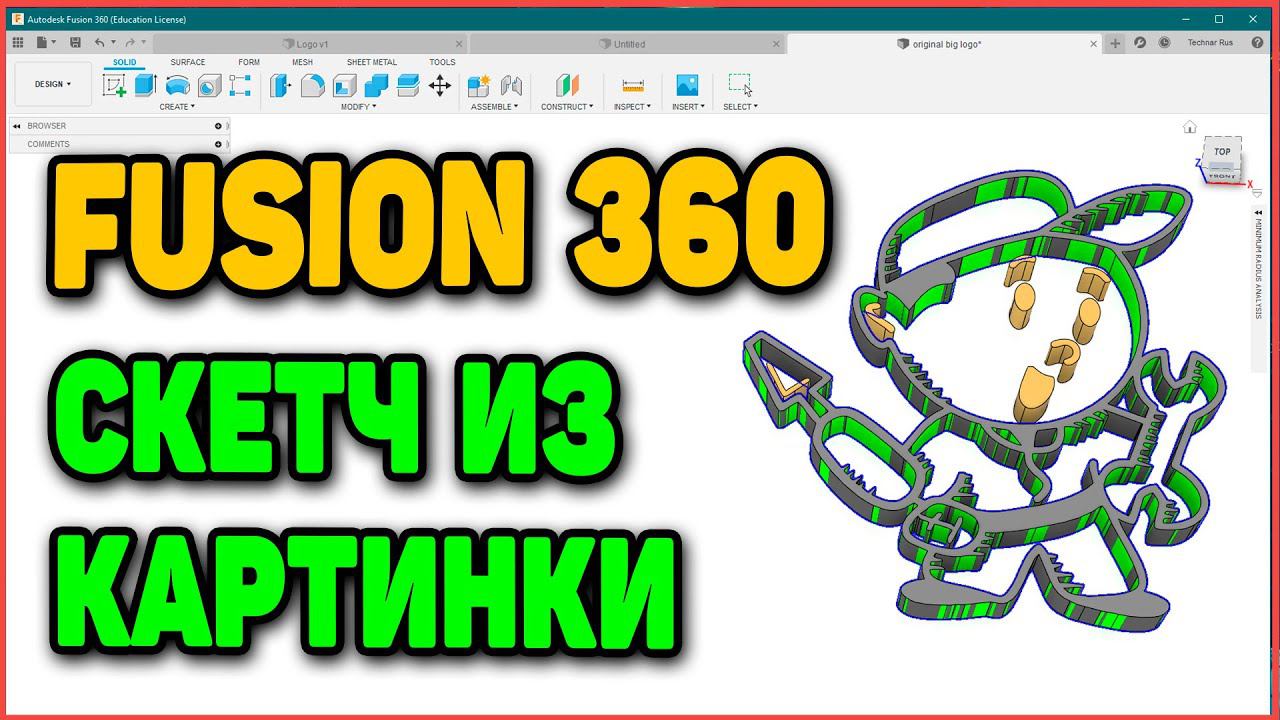The width and height of the screenshot is (1280, 720).
Task: Click the COMMENTS panel title
Action: tap(48, 144)
